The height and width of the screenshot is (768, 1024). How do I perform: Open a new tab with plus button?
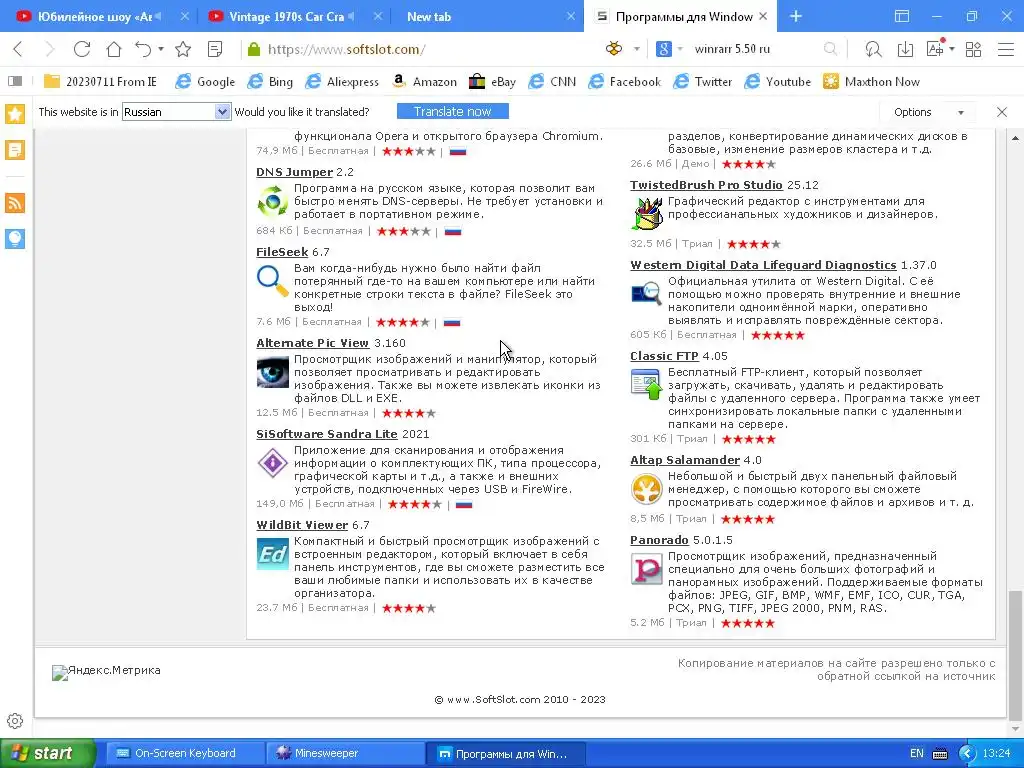coord(795,16)
